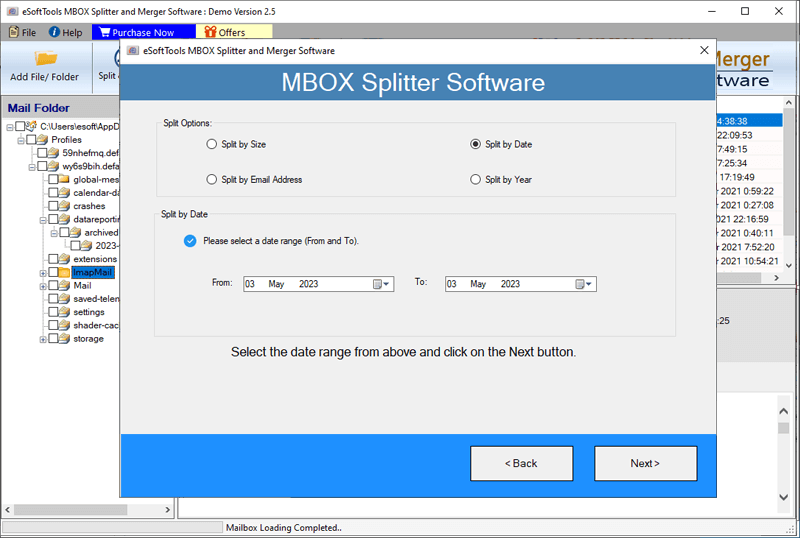Collapse the archived tree node

click(x=54, y=234)
